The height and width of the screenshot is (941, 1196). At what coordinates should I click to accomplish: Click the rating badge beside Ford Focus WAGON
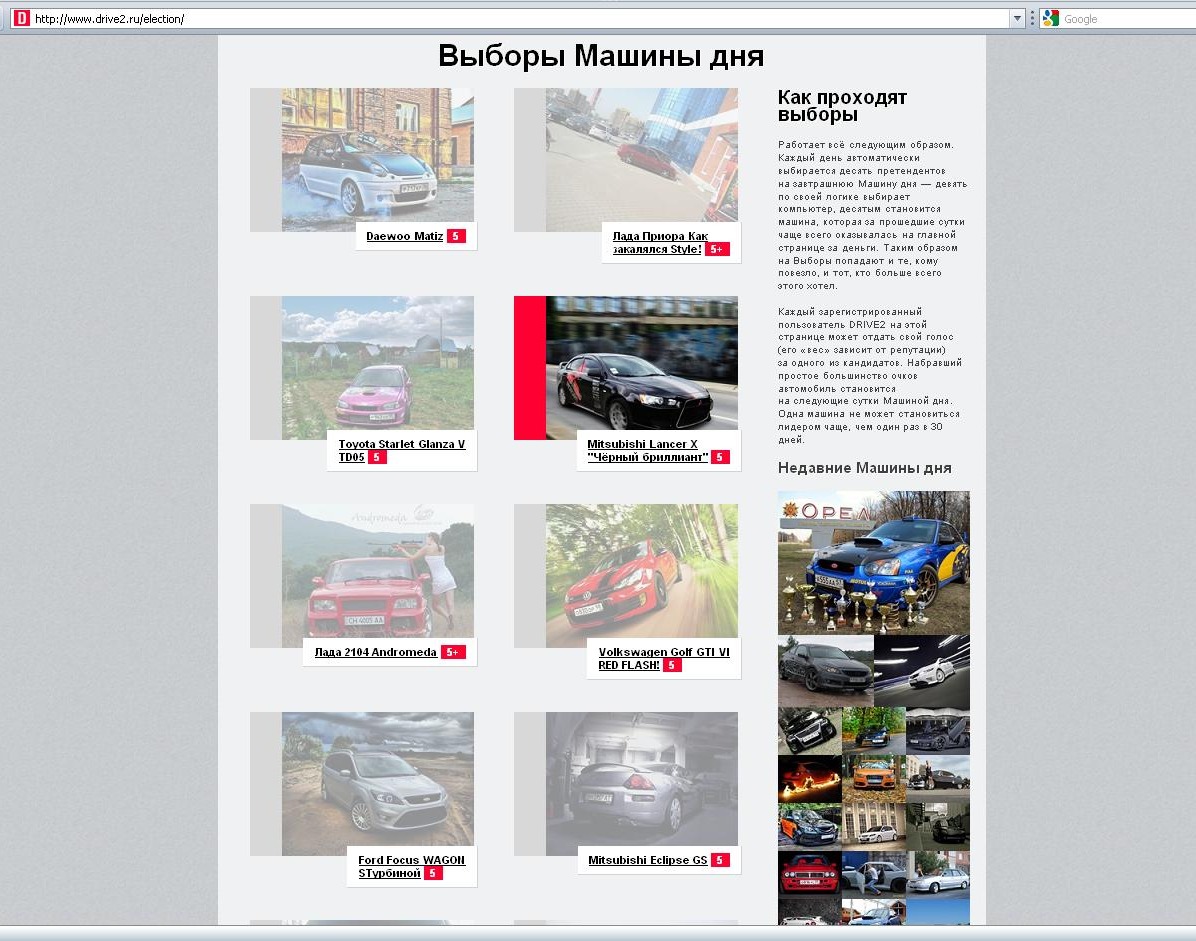[x=433, y=873]
